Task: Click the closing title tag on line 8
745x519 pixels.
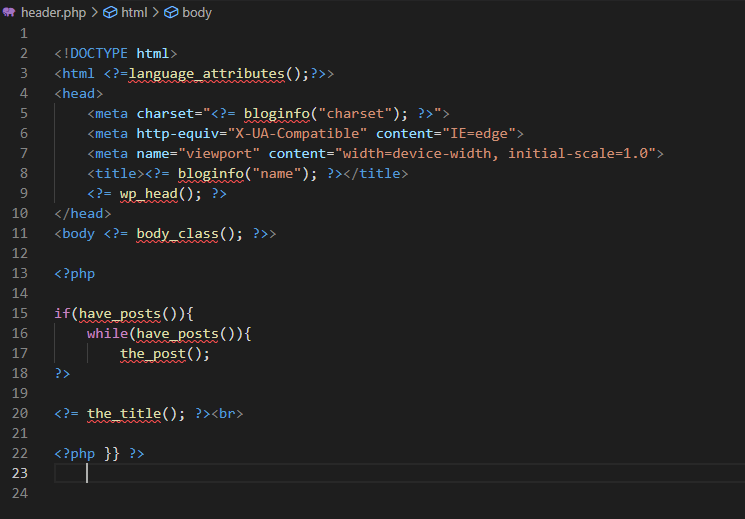Action: tap(375, 173)
